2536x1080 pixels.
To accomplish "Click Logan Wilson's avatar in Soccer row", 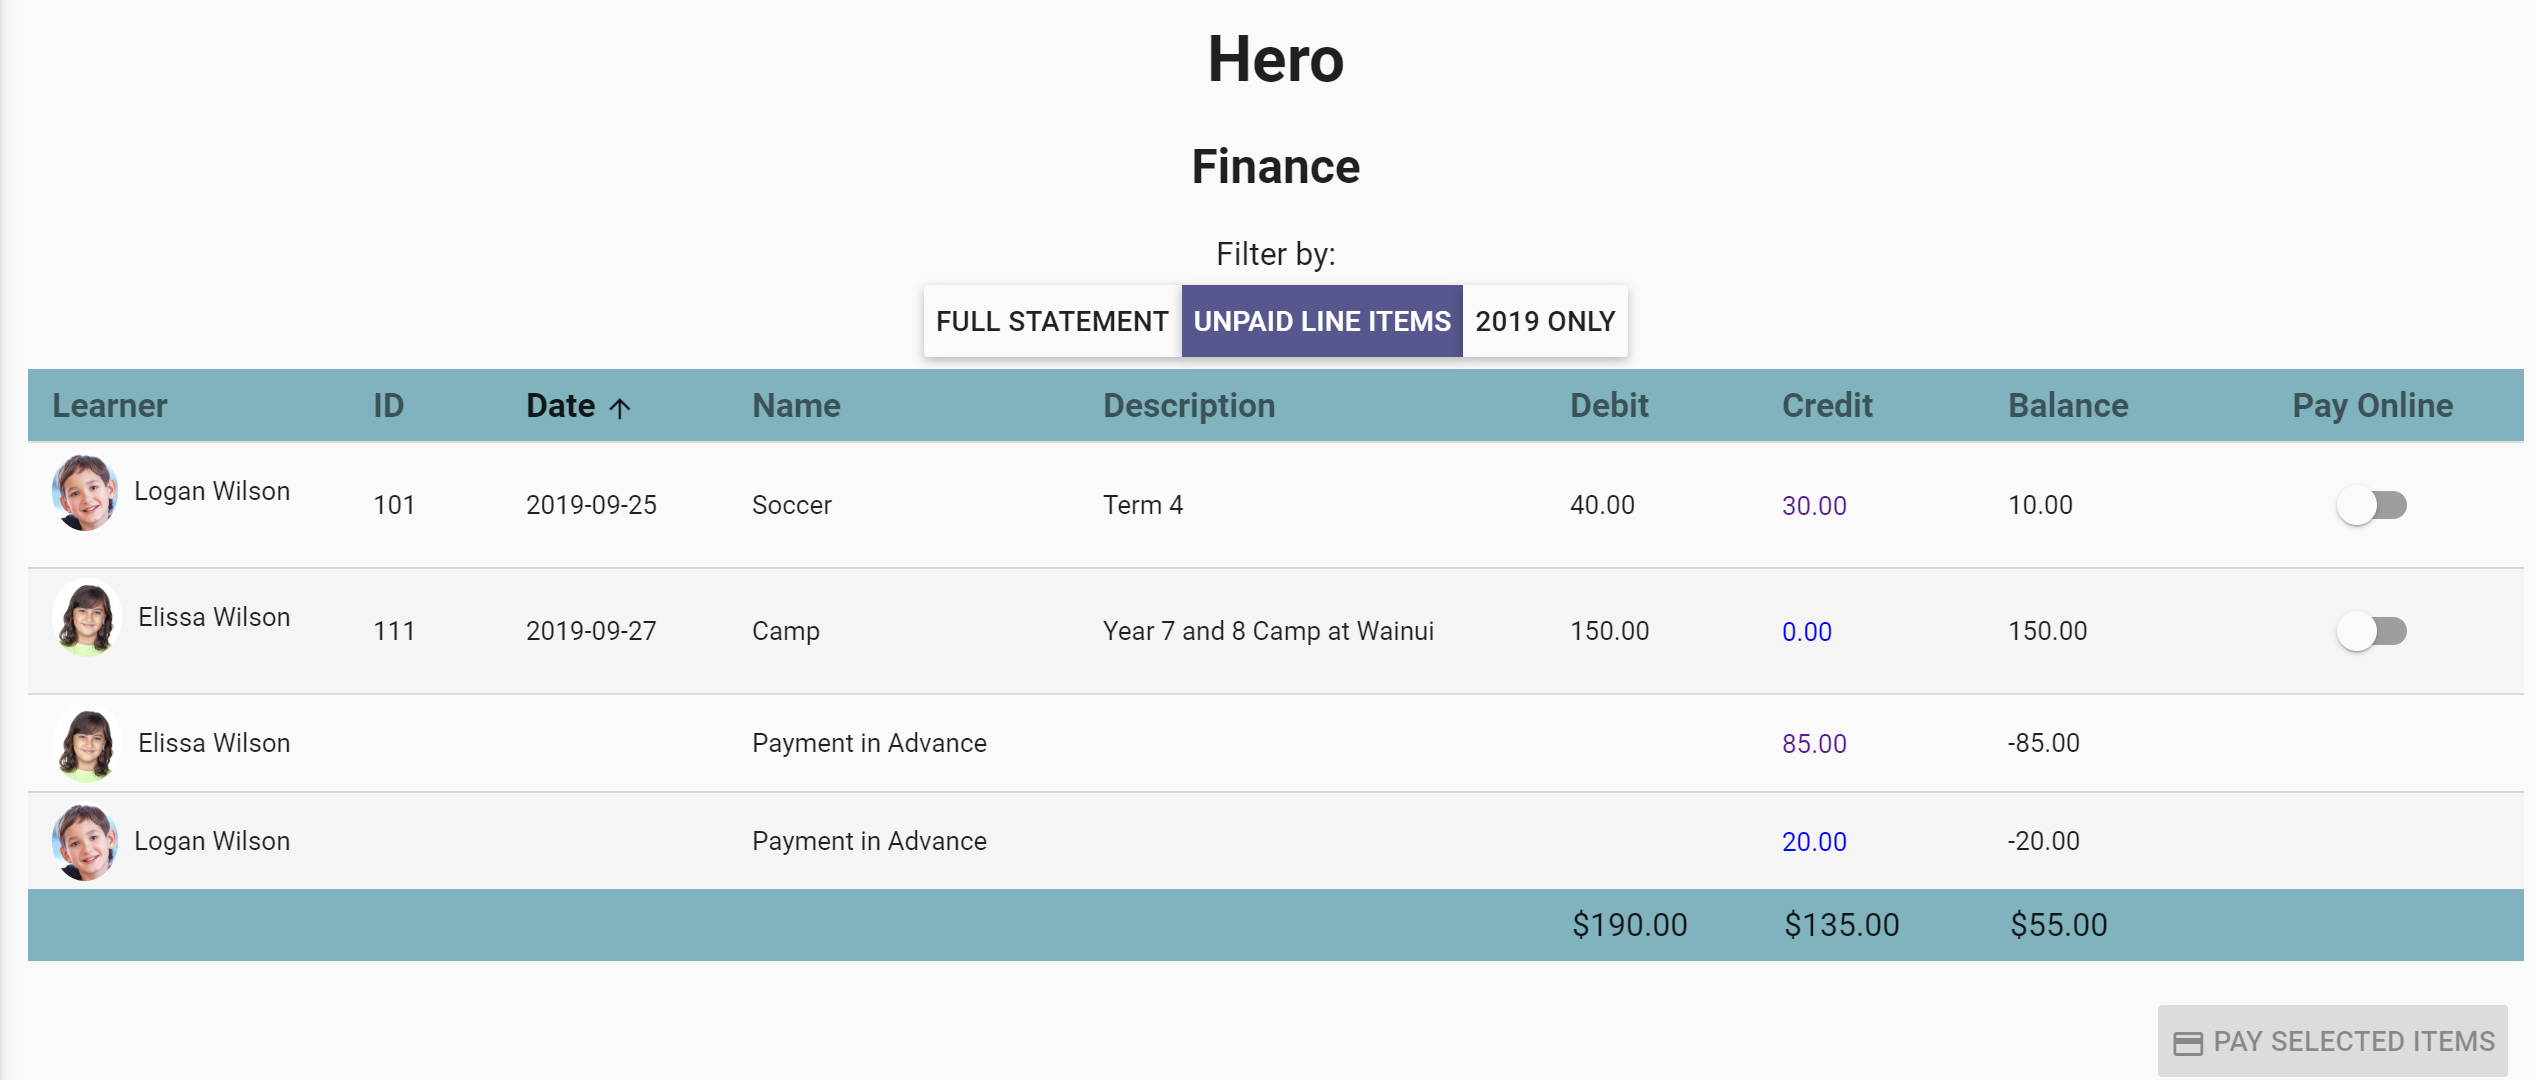I will pyautogui.click(x=85, y=493).
